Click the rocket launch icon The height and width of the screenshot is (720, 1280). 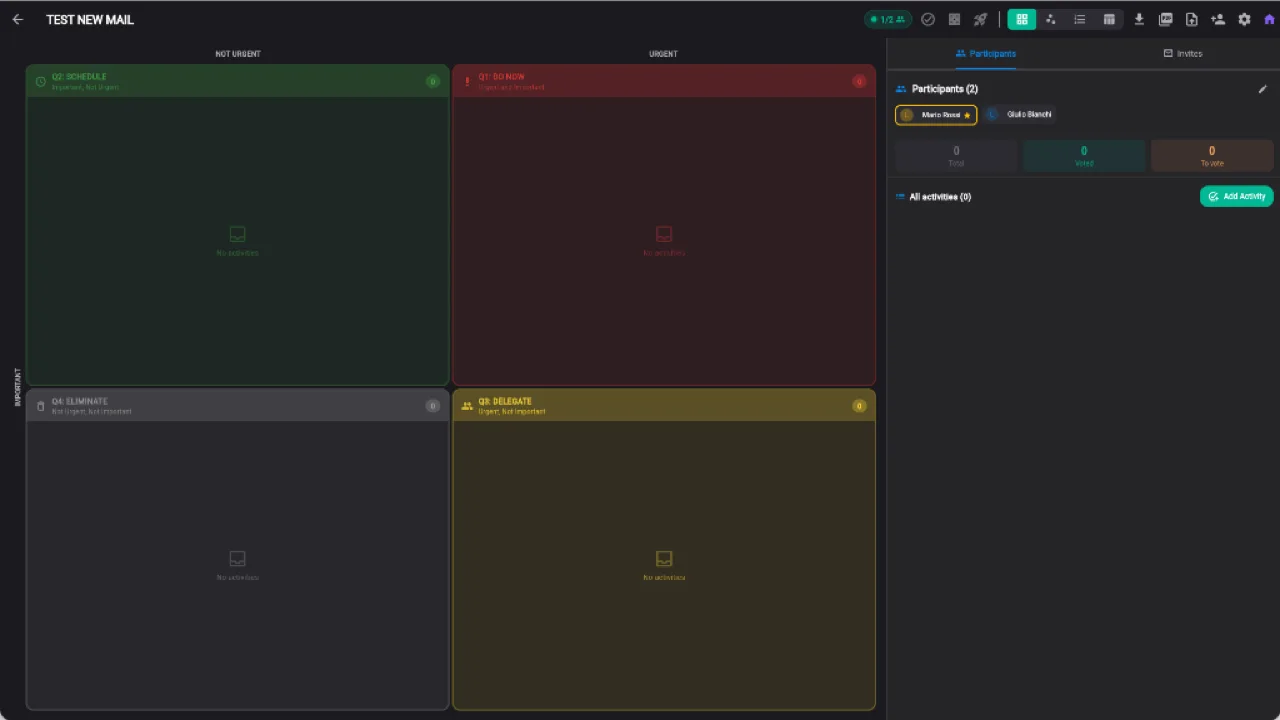click(x=980, y=19)
